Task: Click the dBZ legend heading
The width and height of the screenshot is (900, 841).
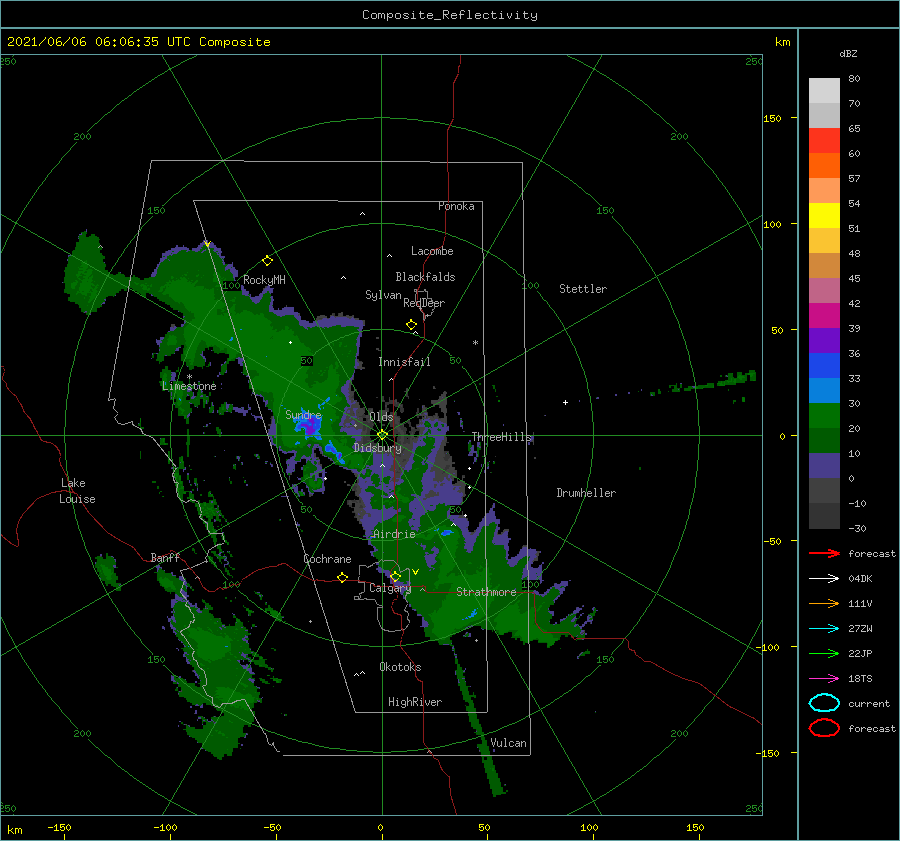Action: pos(848,53)
